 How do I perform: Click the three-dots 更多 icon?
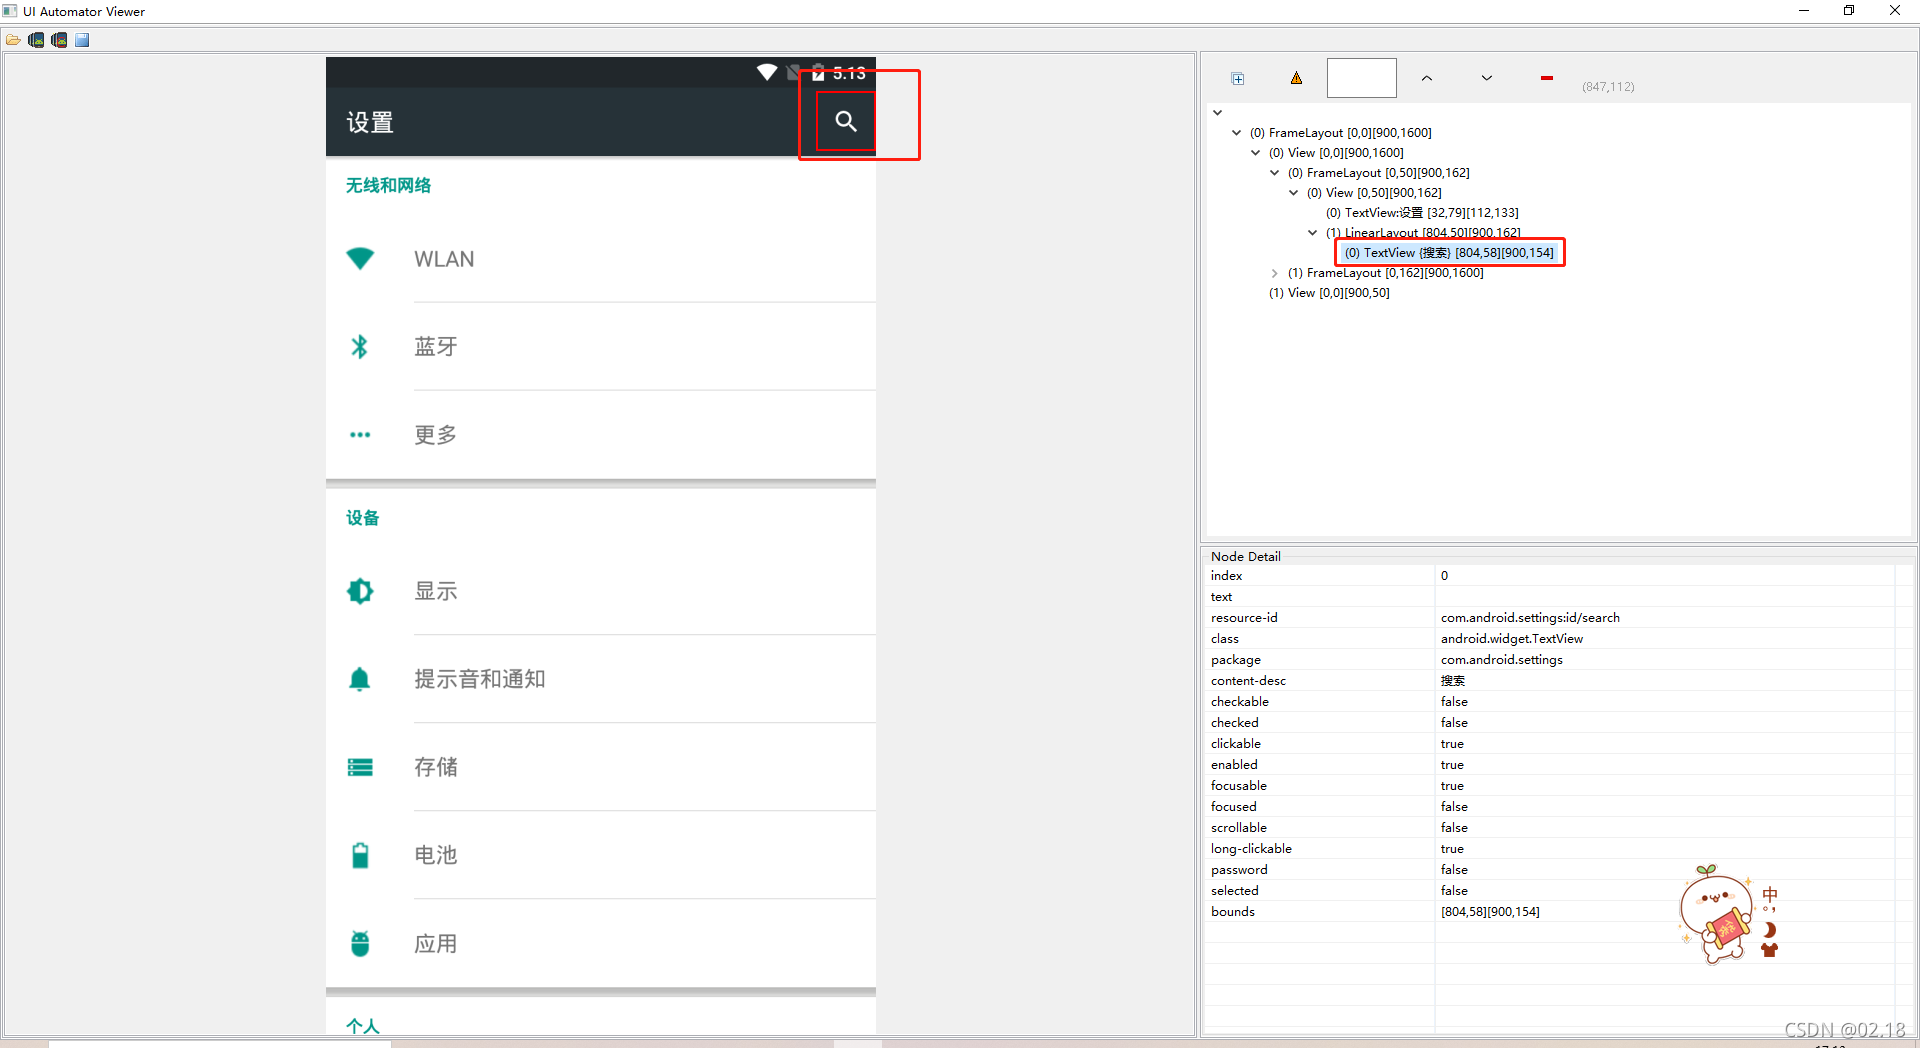pyautogui.click(x=360, y=435)
